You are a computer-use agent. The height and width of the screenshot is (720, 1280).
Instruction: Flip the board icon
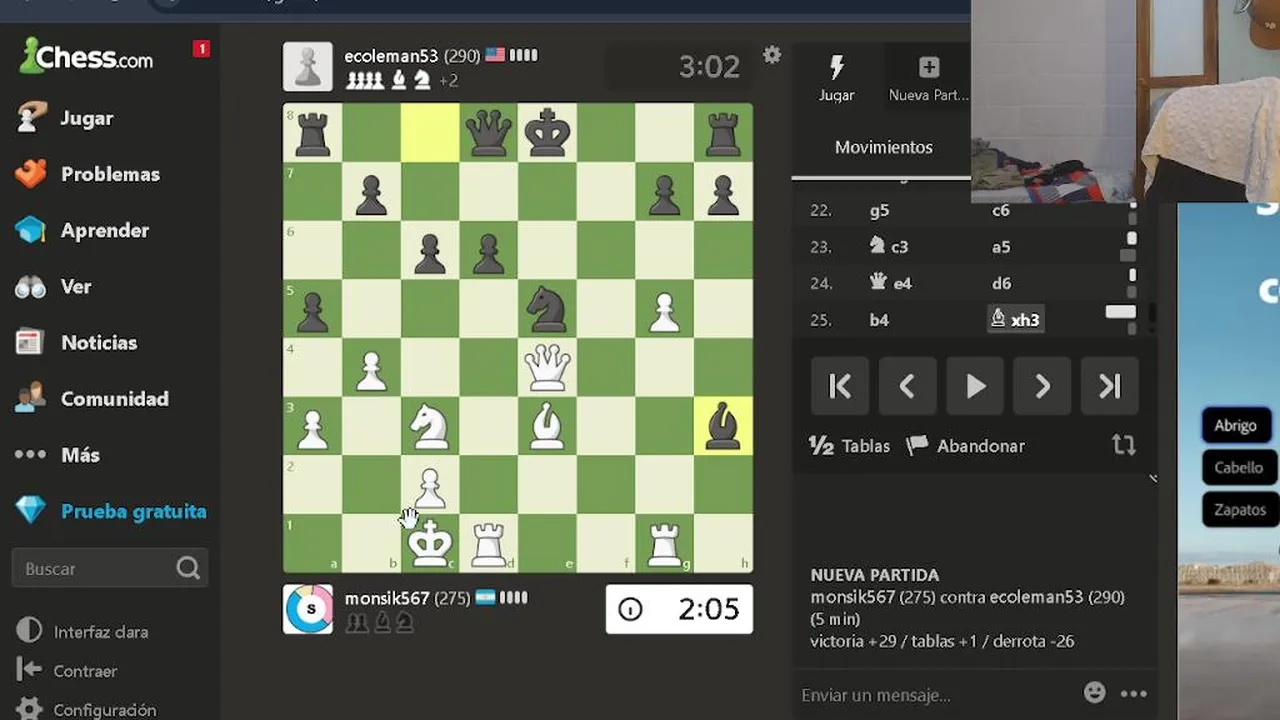(x=1124, y=446)
